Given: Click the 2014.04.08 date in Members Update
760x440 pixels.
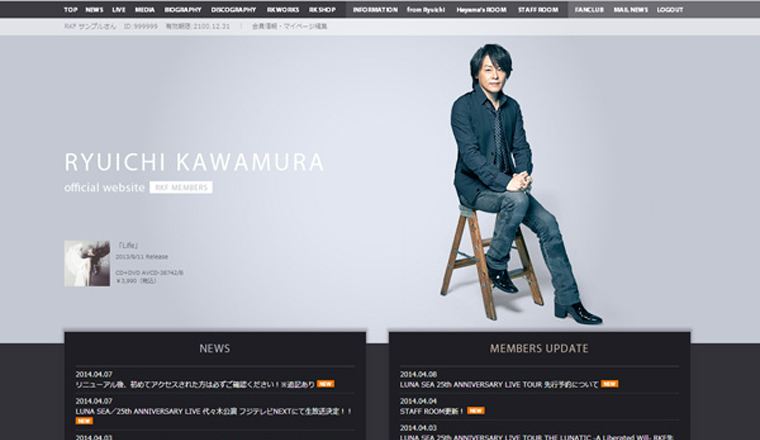Looking at the screenshot, I should click(418, 375).
